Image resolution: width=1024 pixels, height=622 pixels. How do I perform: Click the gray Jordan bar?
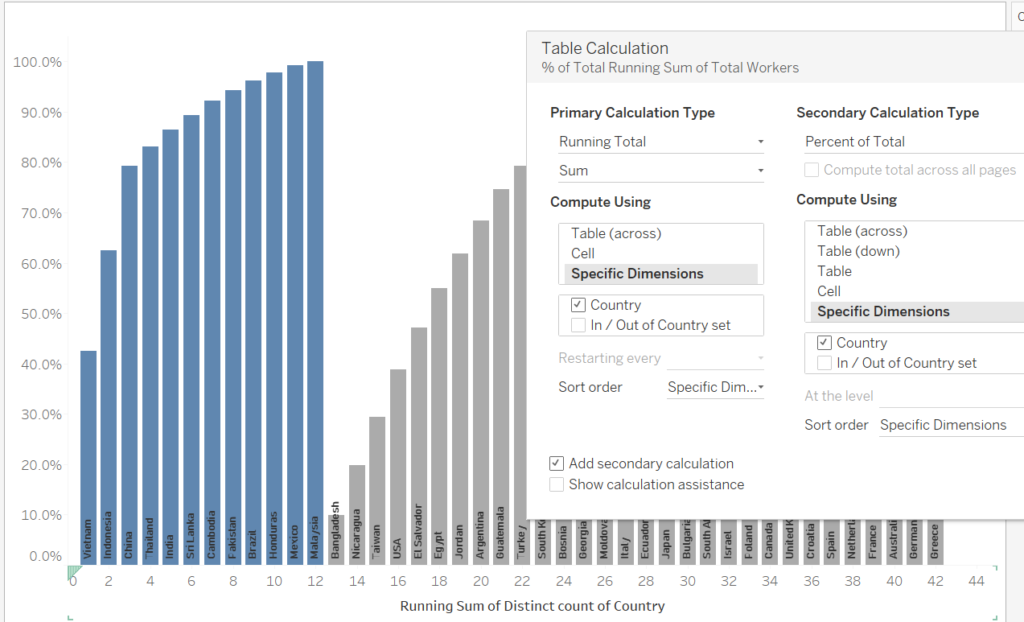click(x=460, y=409)
